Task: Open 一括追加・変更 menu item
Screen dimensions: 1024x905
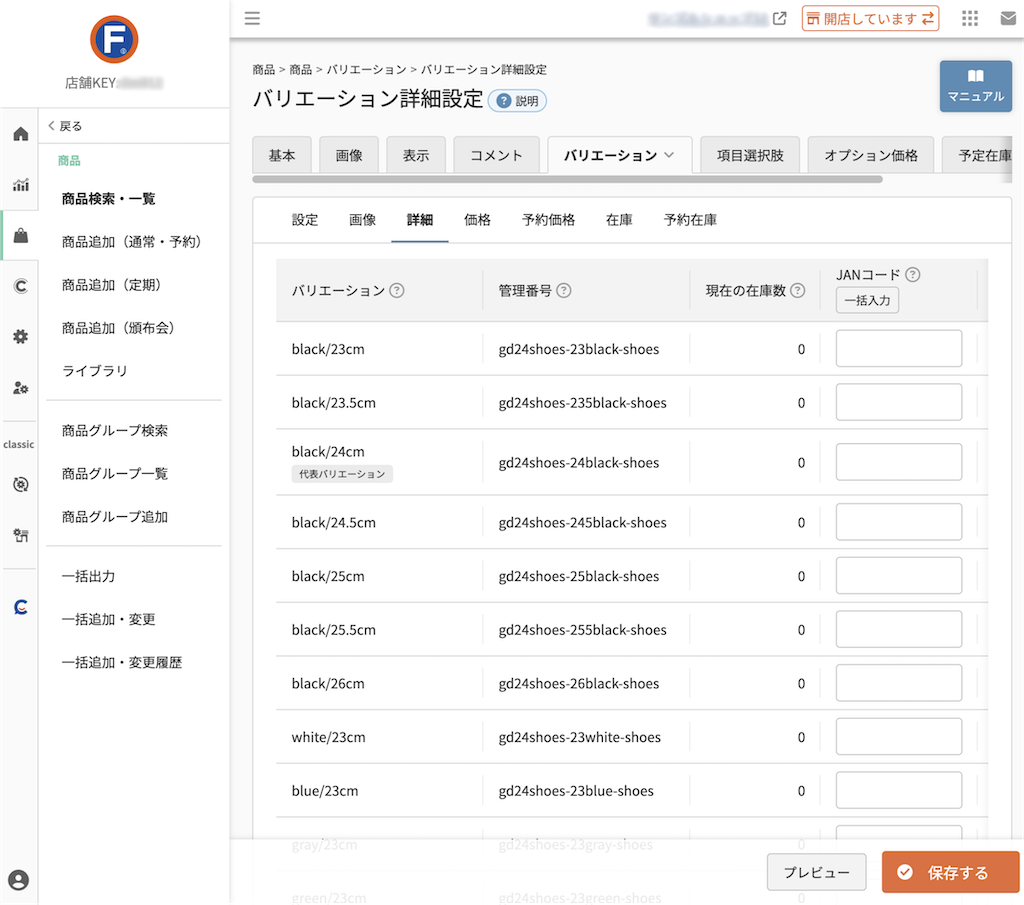Action: click(x=108, y=619)
